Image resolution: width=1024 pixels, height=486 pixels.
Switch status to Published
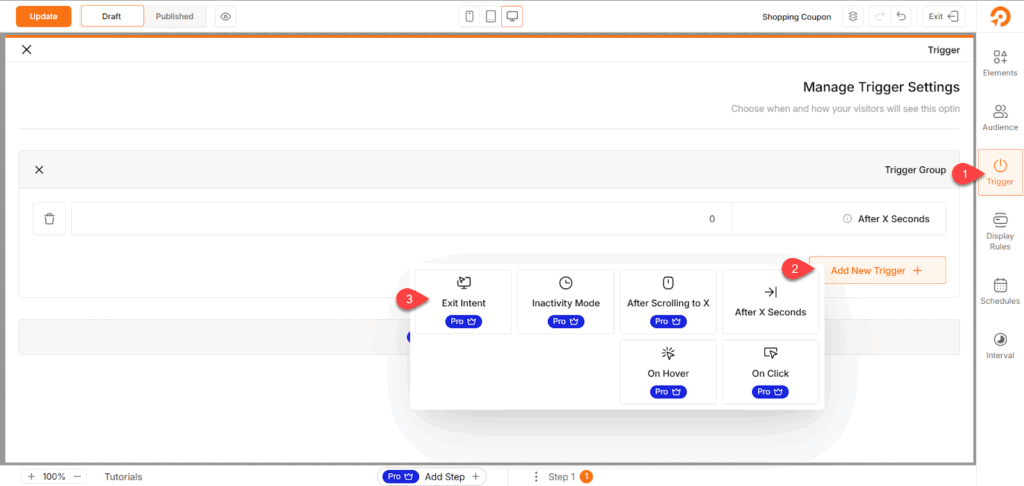(175, 17)
